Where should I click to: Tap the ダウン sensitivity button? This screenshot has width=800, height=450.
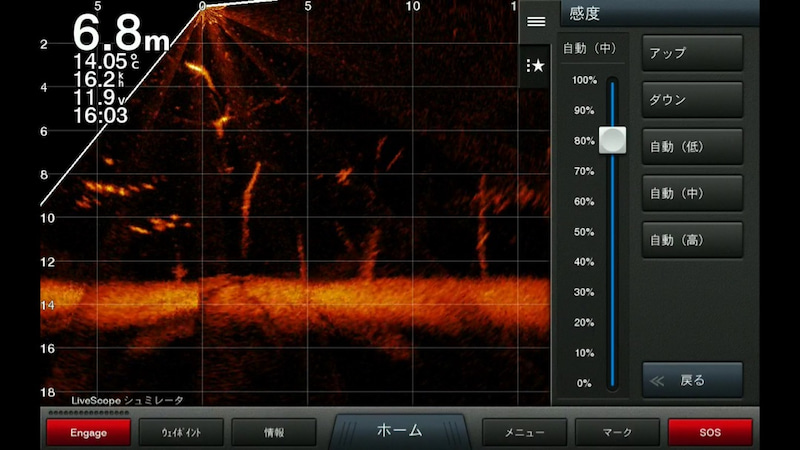point(692,100)
